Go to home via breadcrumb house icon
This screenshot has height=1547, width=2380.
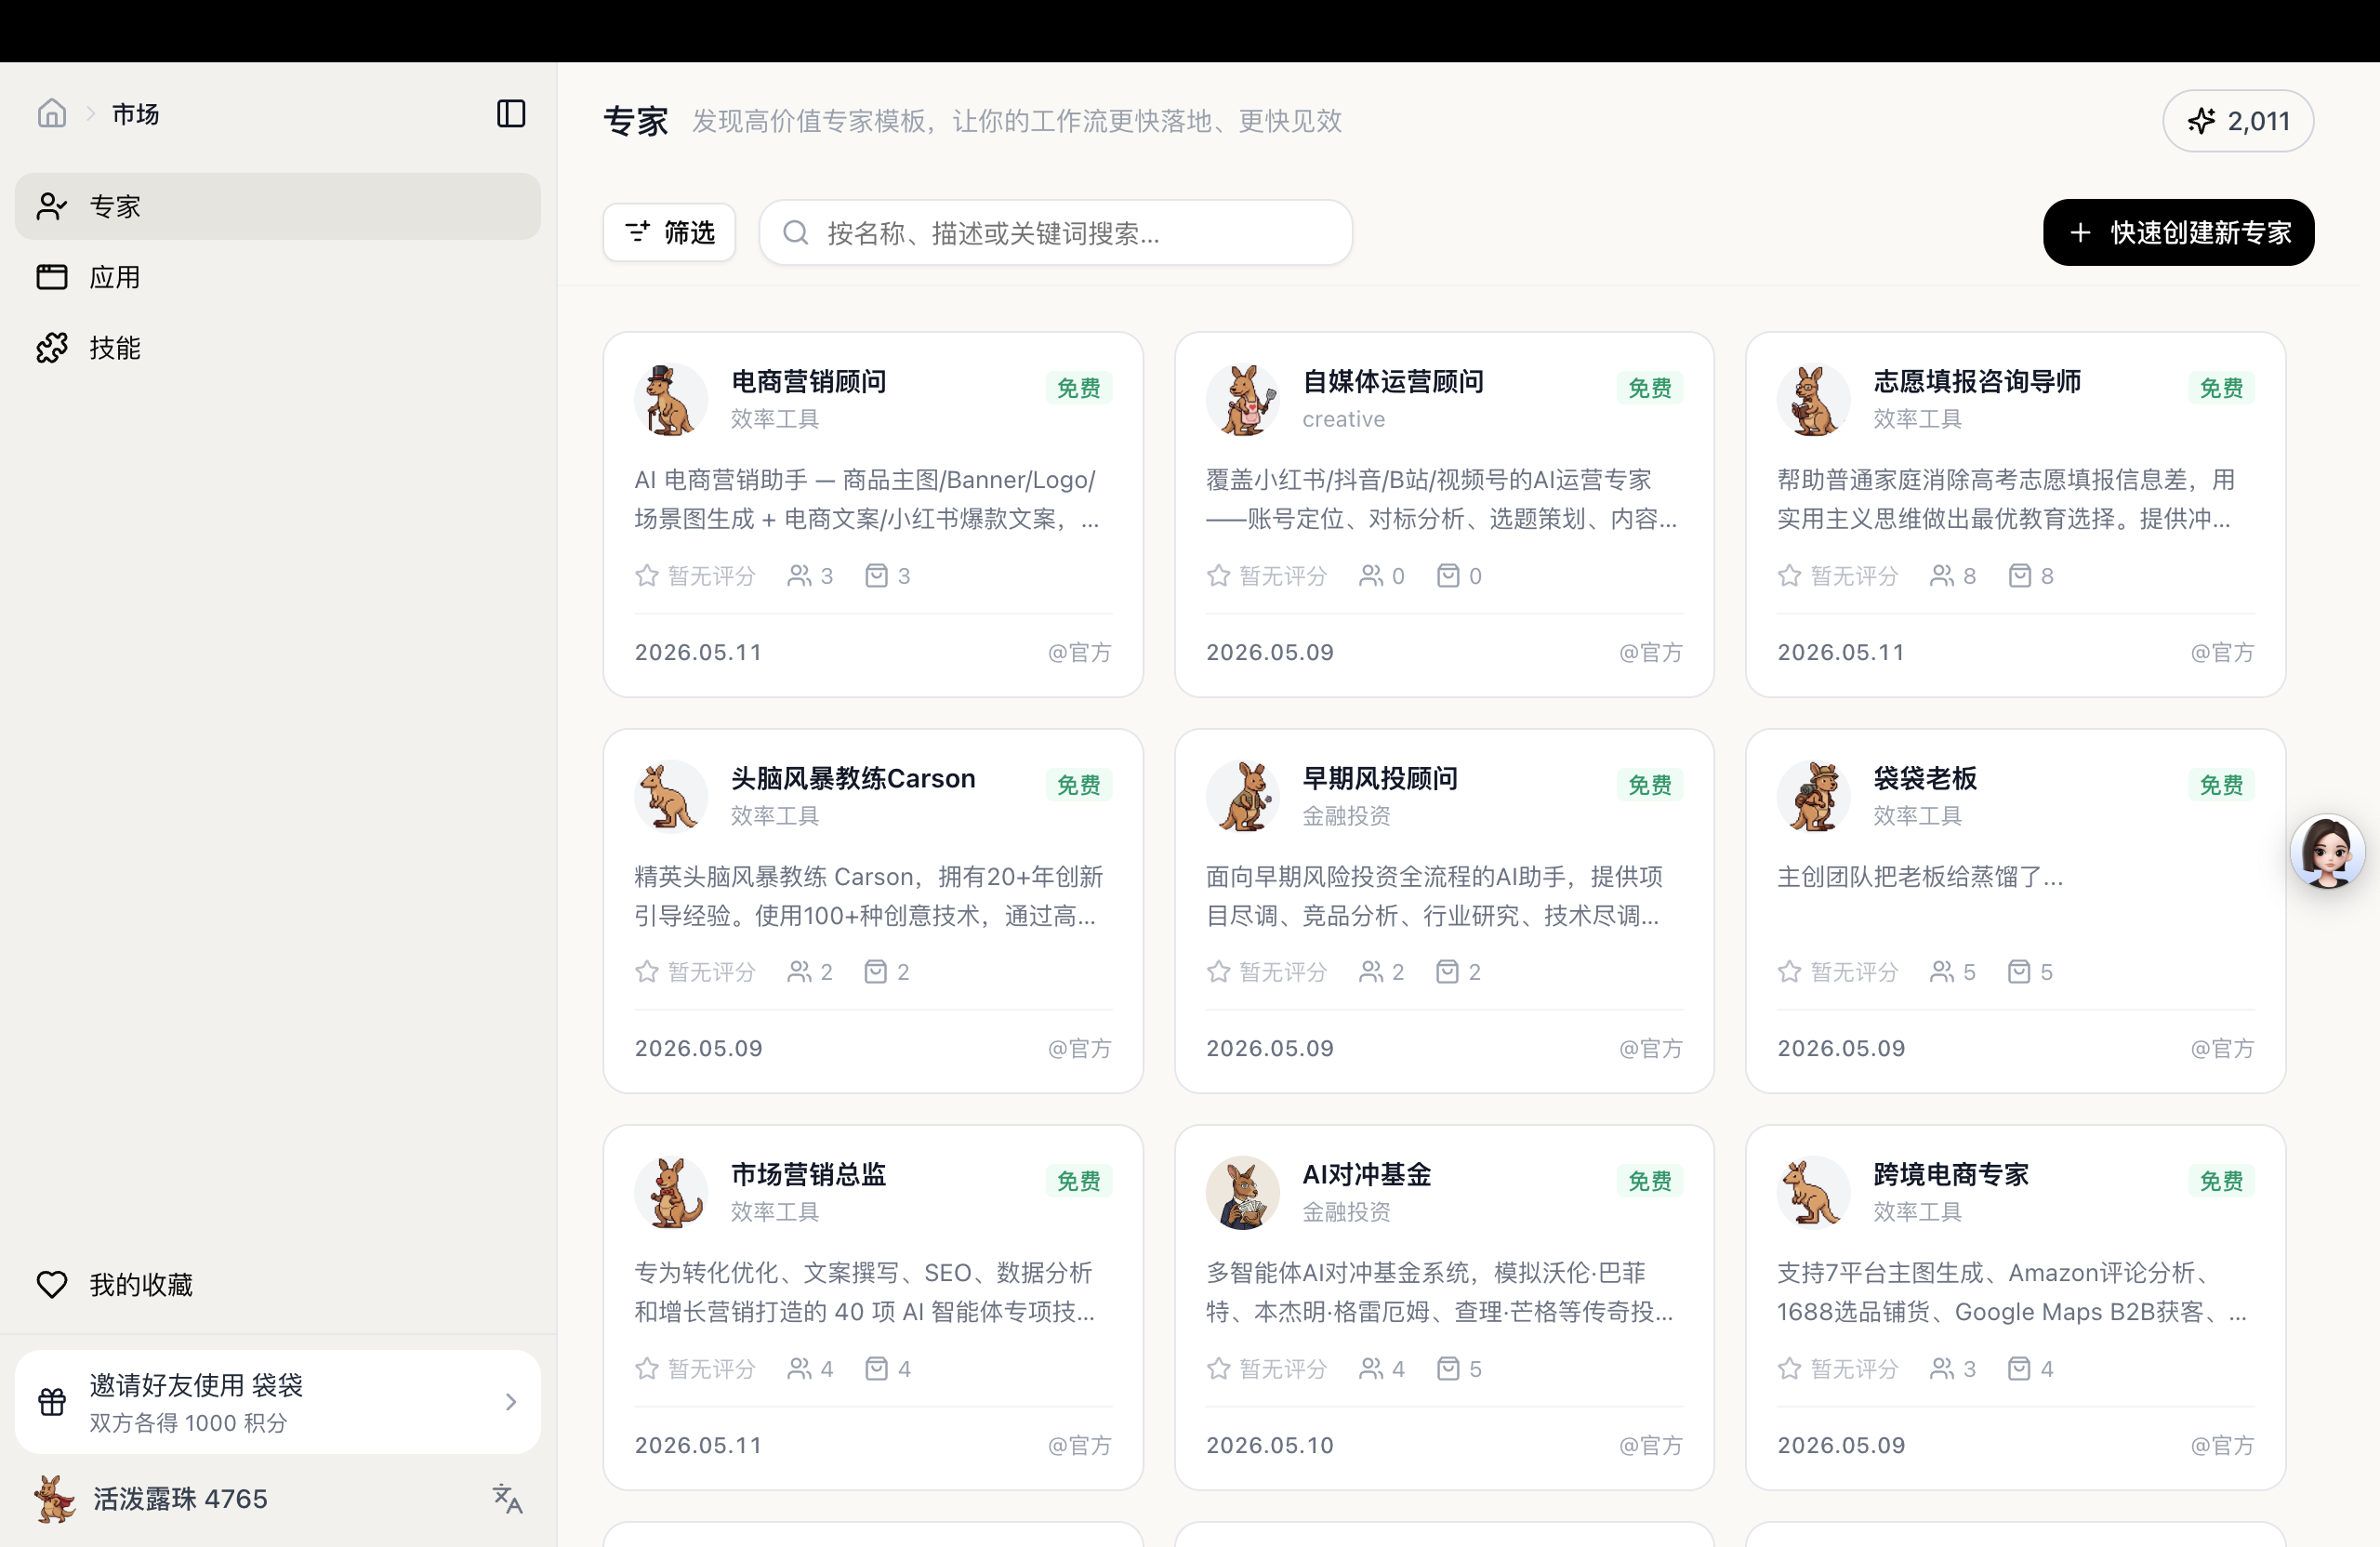coord(52,114)
